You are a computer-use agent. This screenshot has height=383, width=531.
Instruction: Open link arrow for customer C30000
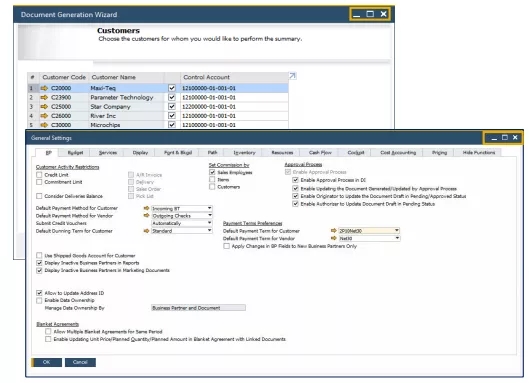click(x=44, y=125)
